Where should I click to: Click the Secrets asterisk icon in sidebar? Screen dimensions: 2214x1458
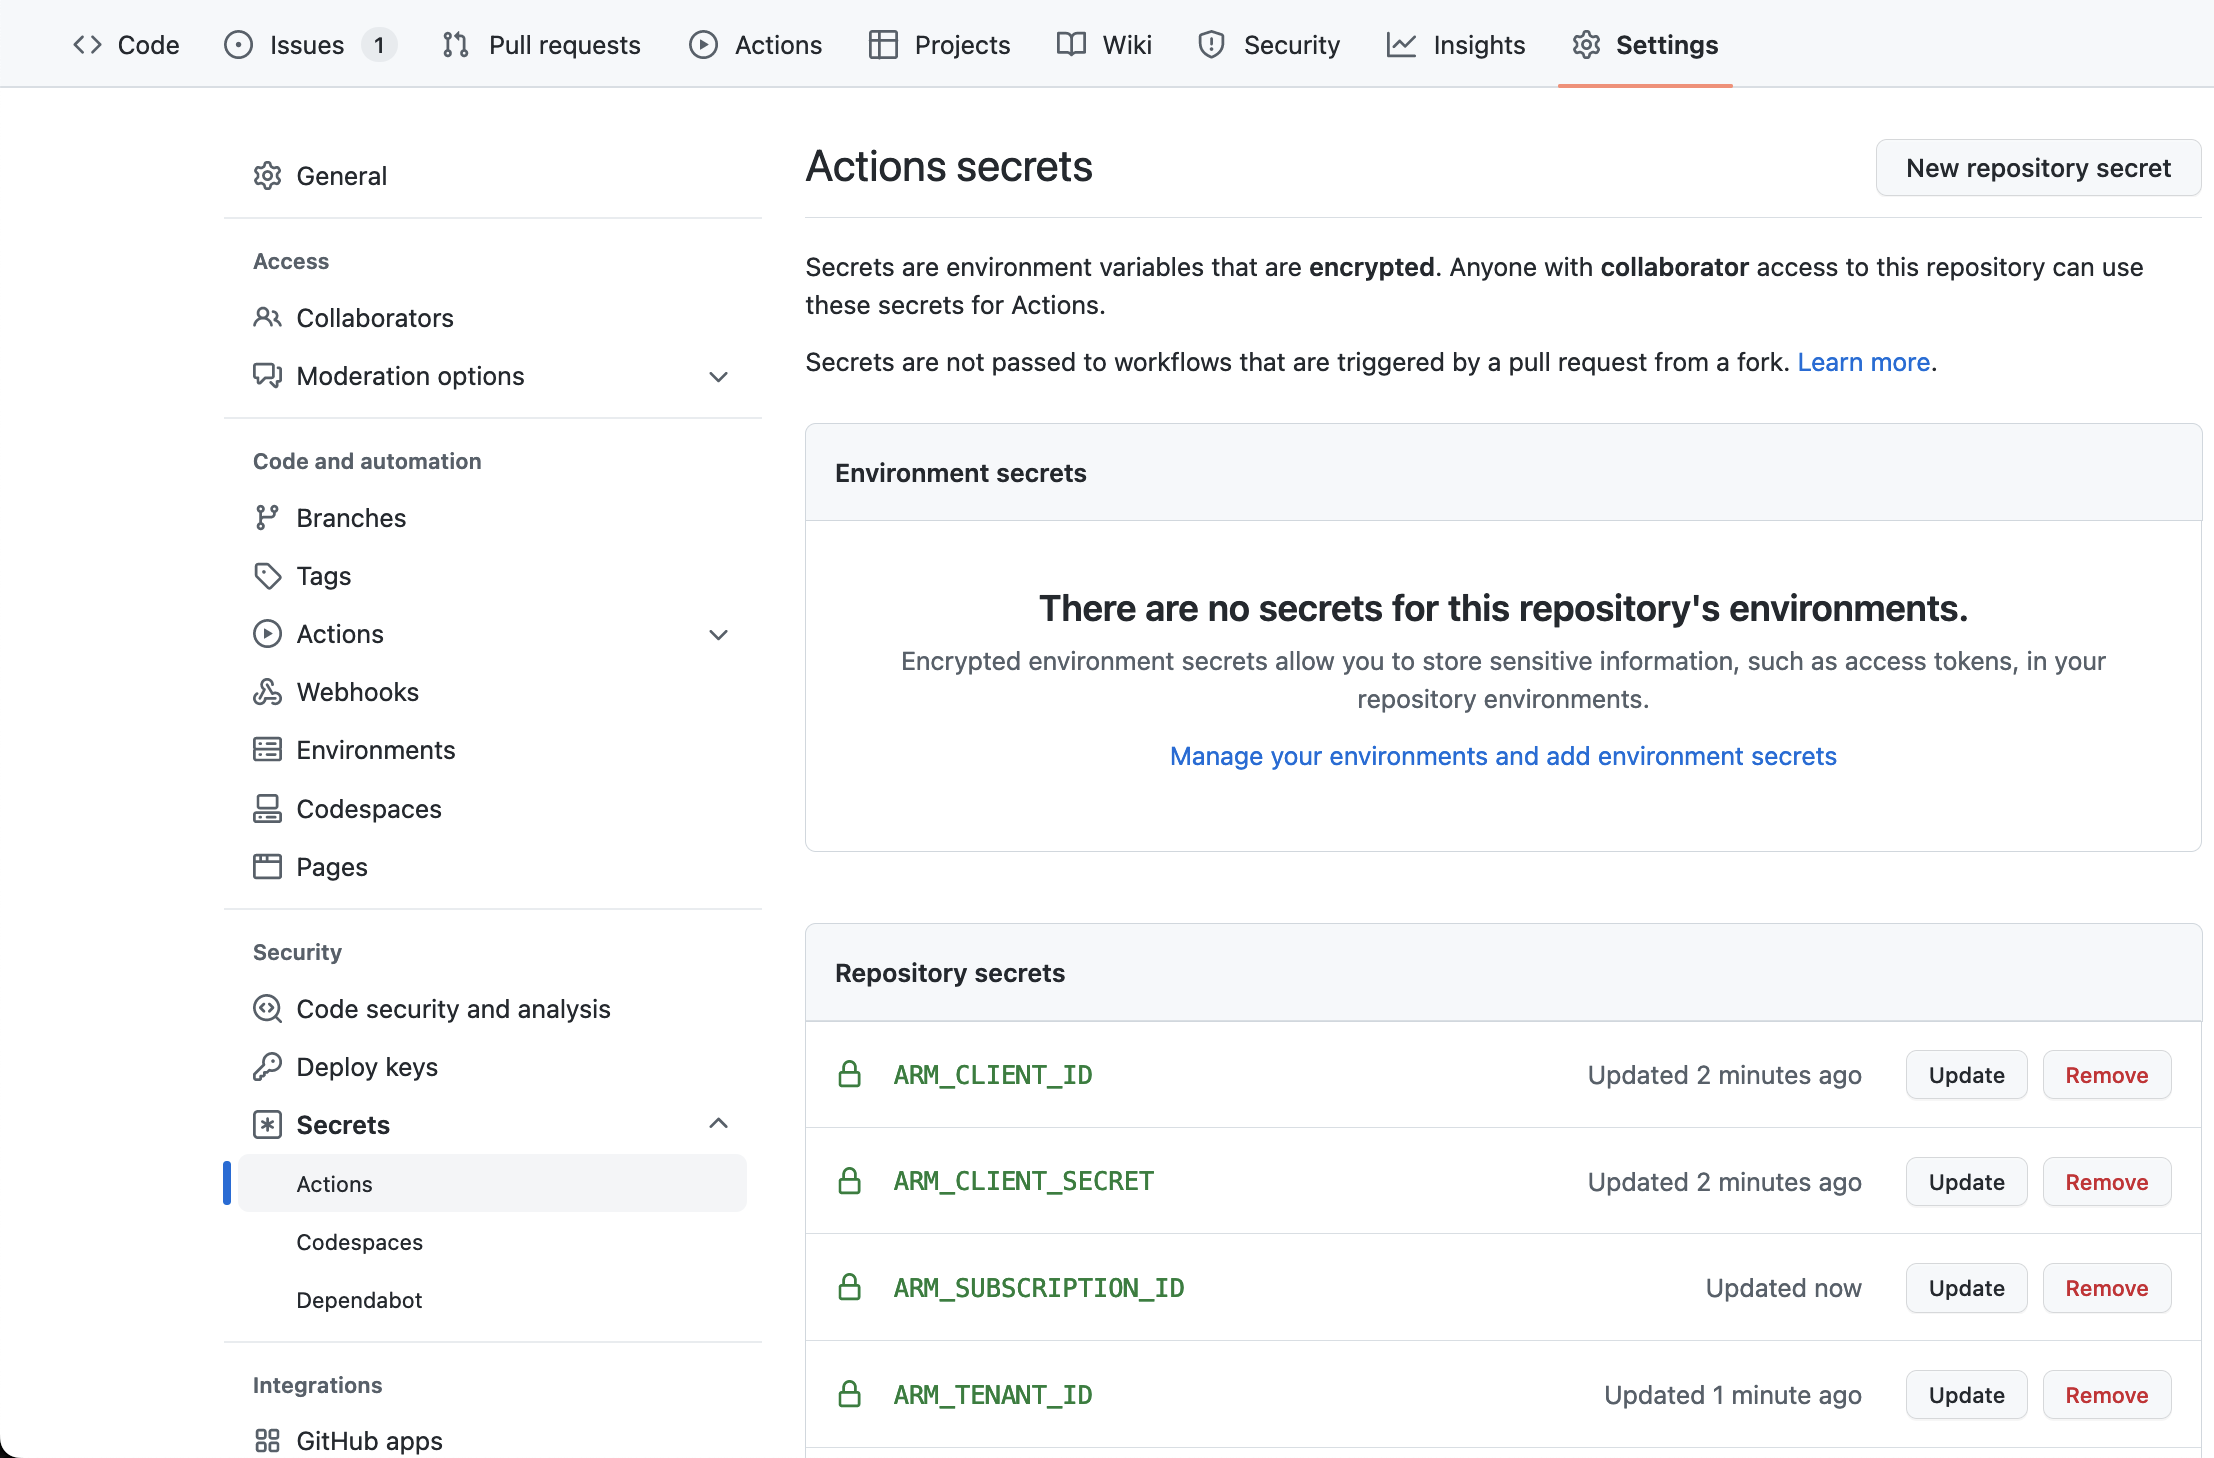tap(267, 1124)
